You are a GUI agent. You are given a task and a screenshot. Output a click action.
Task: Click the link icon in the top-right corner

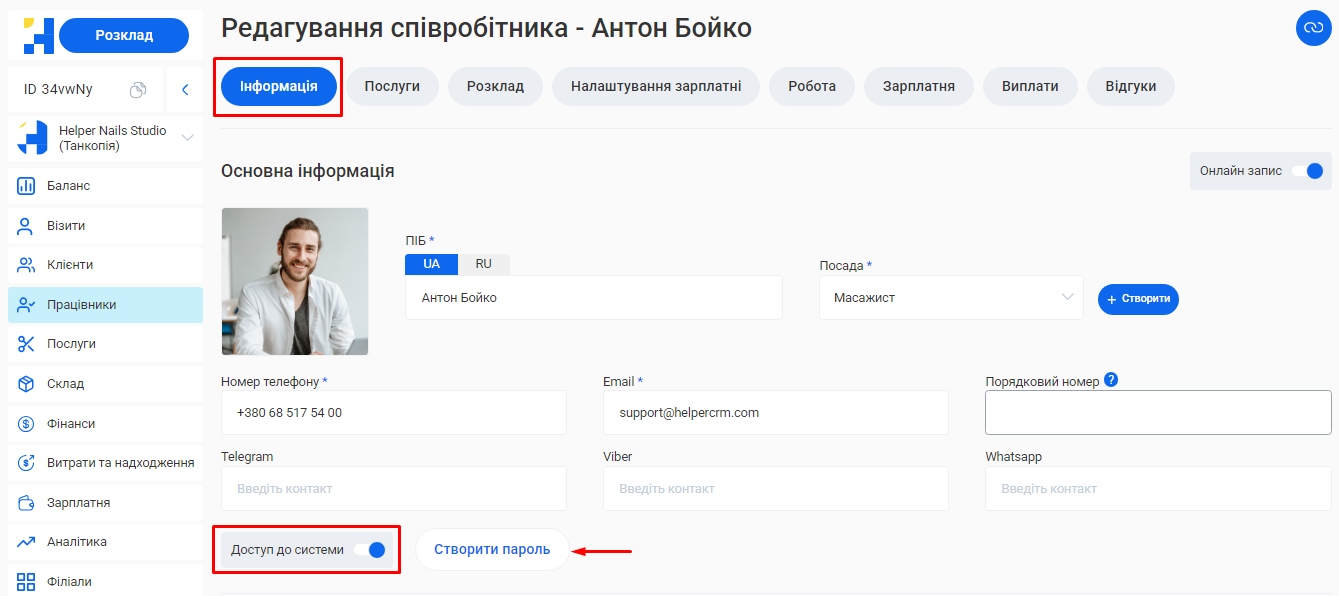[1313, 29]
